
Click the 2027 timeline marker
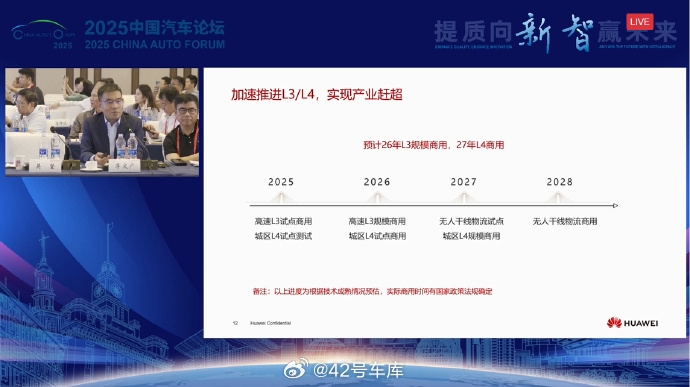pyautogui.click(x=463, y=182)
